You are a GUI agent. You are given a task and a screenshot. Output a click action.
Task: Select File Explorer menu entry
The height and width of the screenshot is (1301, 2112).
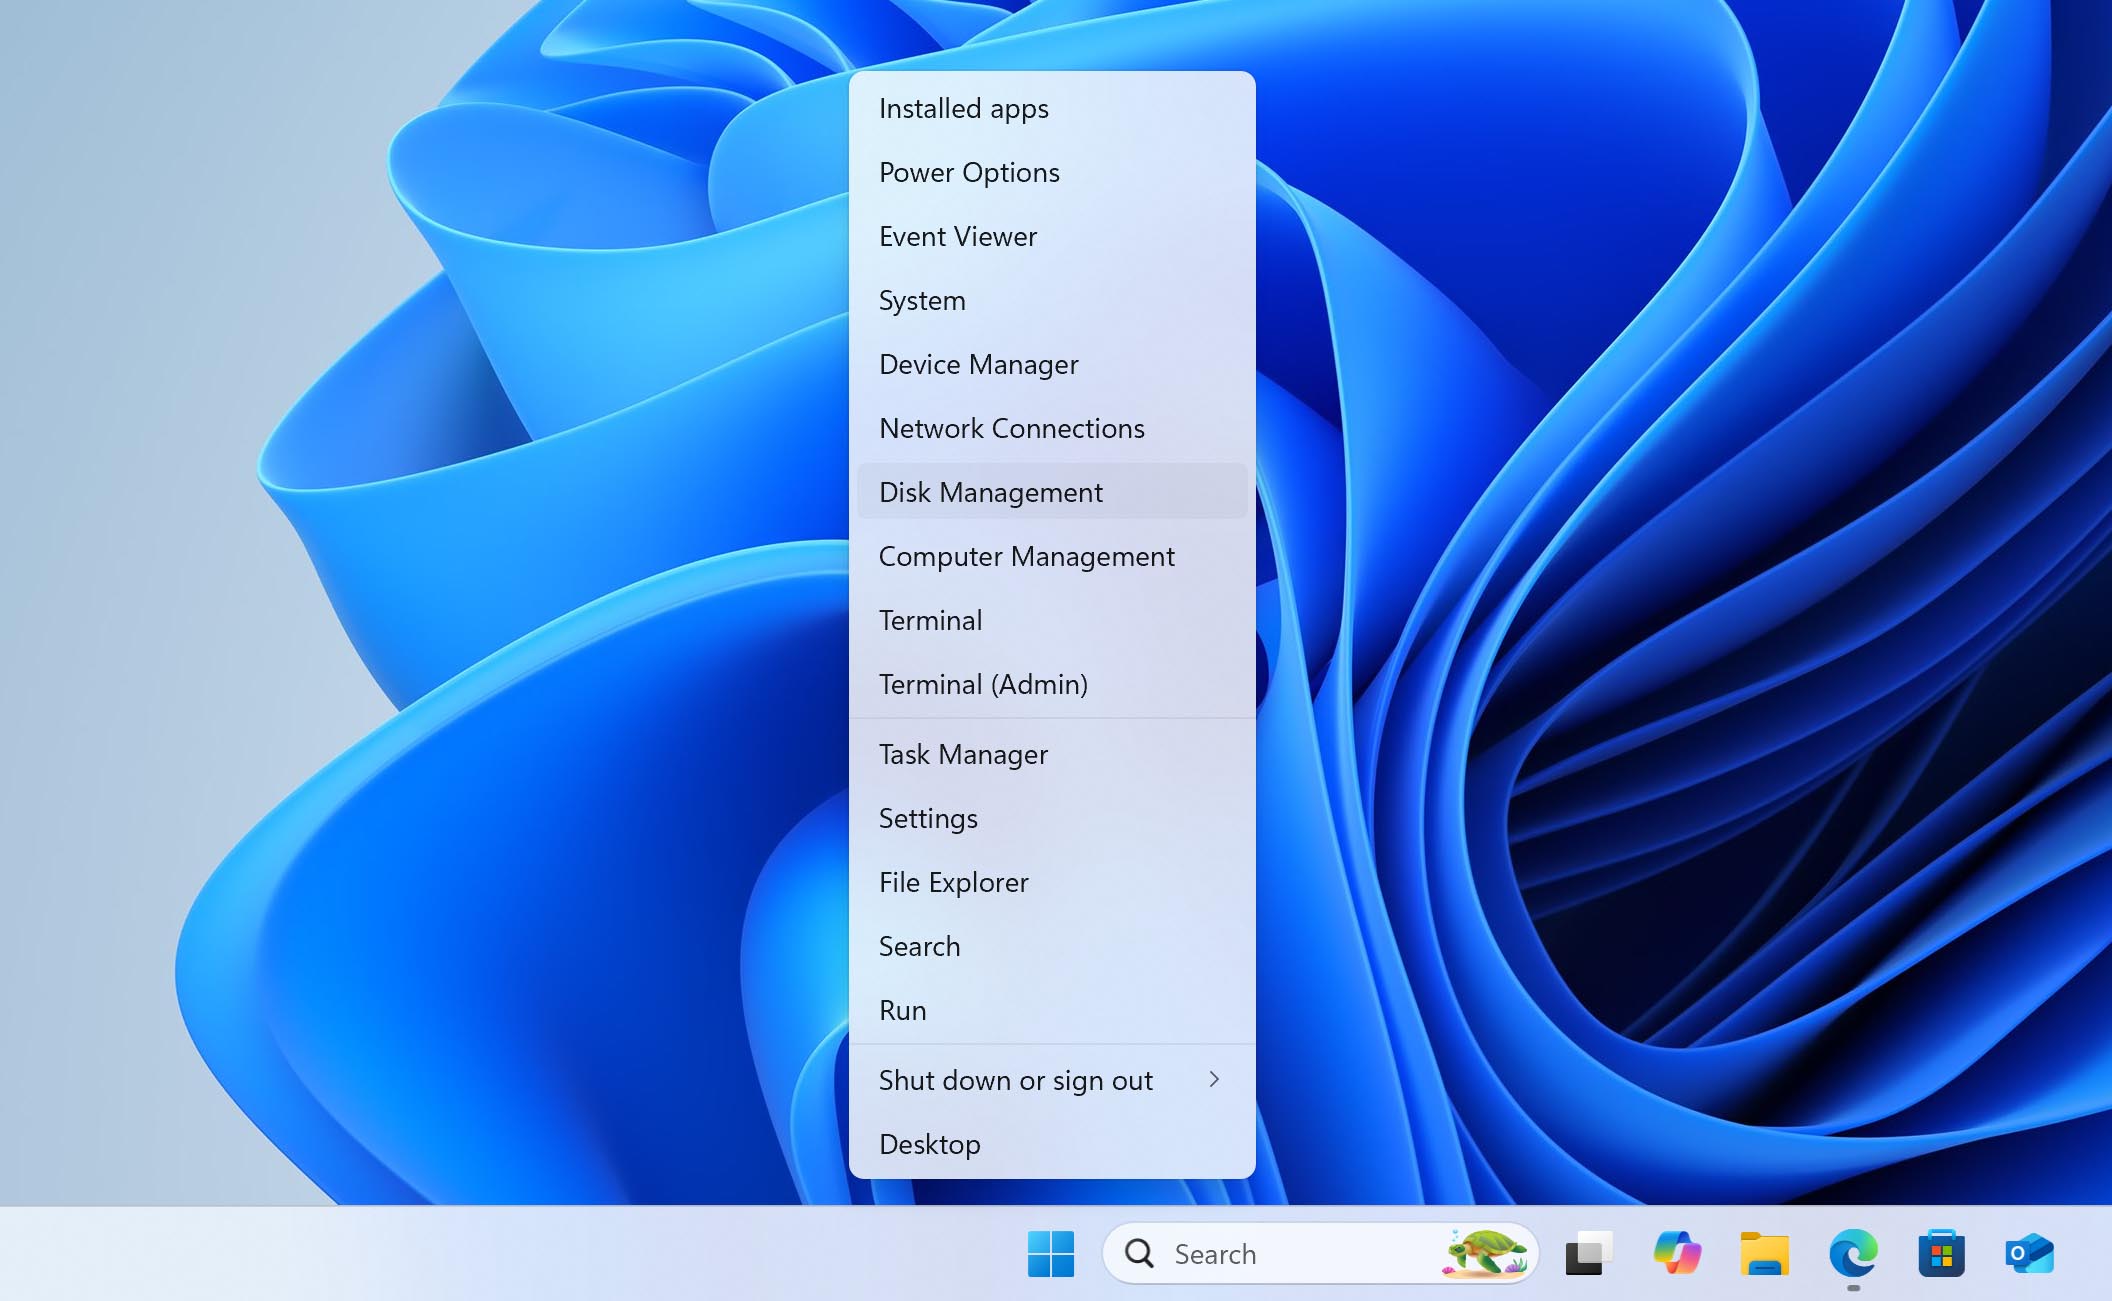pos(1052,882)
